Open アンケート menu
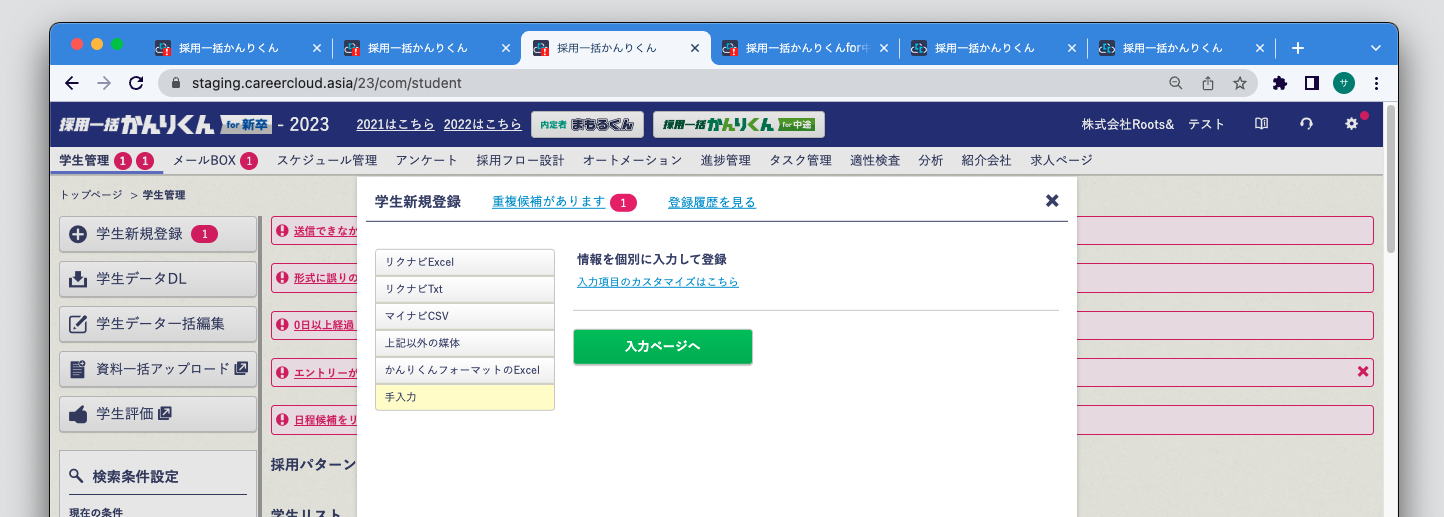 [x=426, y=160]
